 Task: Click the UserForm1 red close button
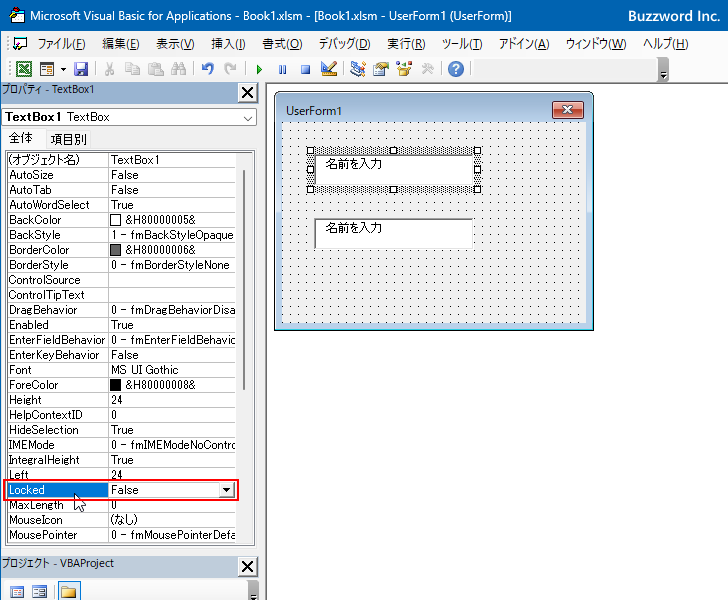pyautogui.click(x=567, y=110)
